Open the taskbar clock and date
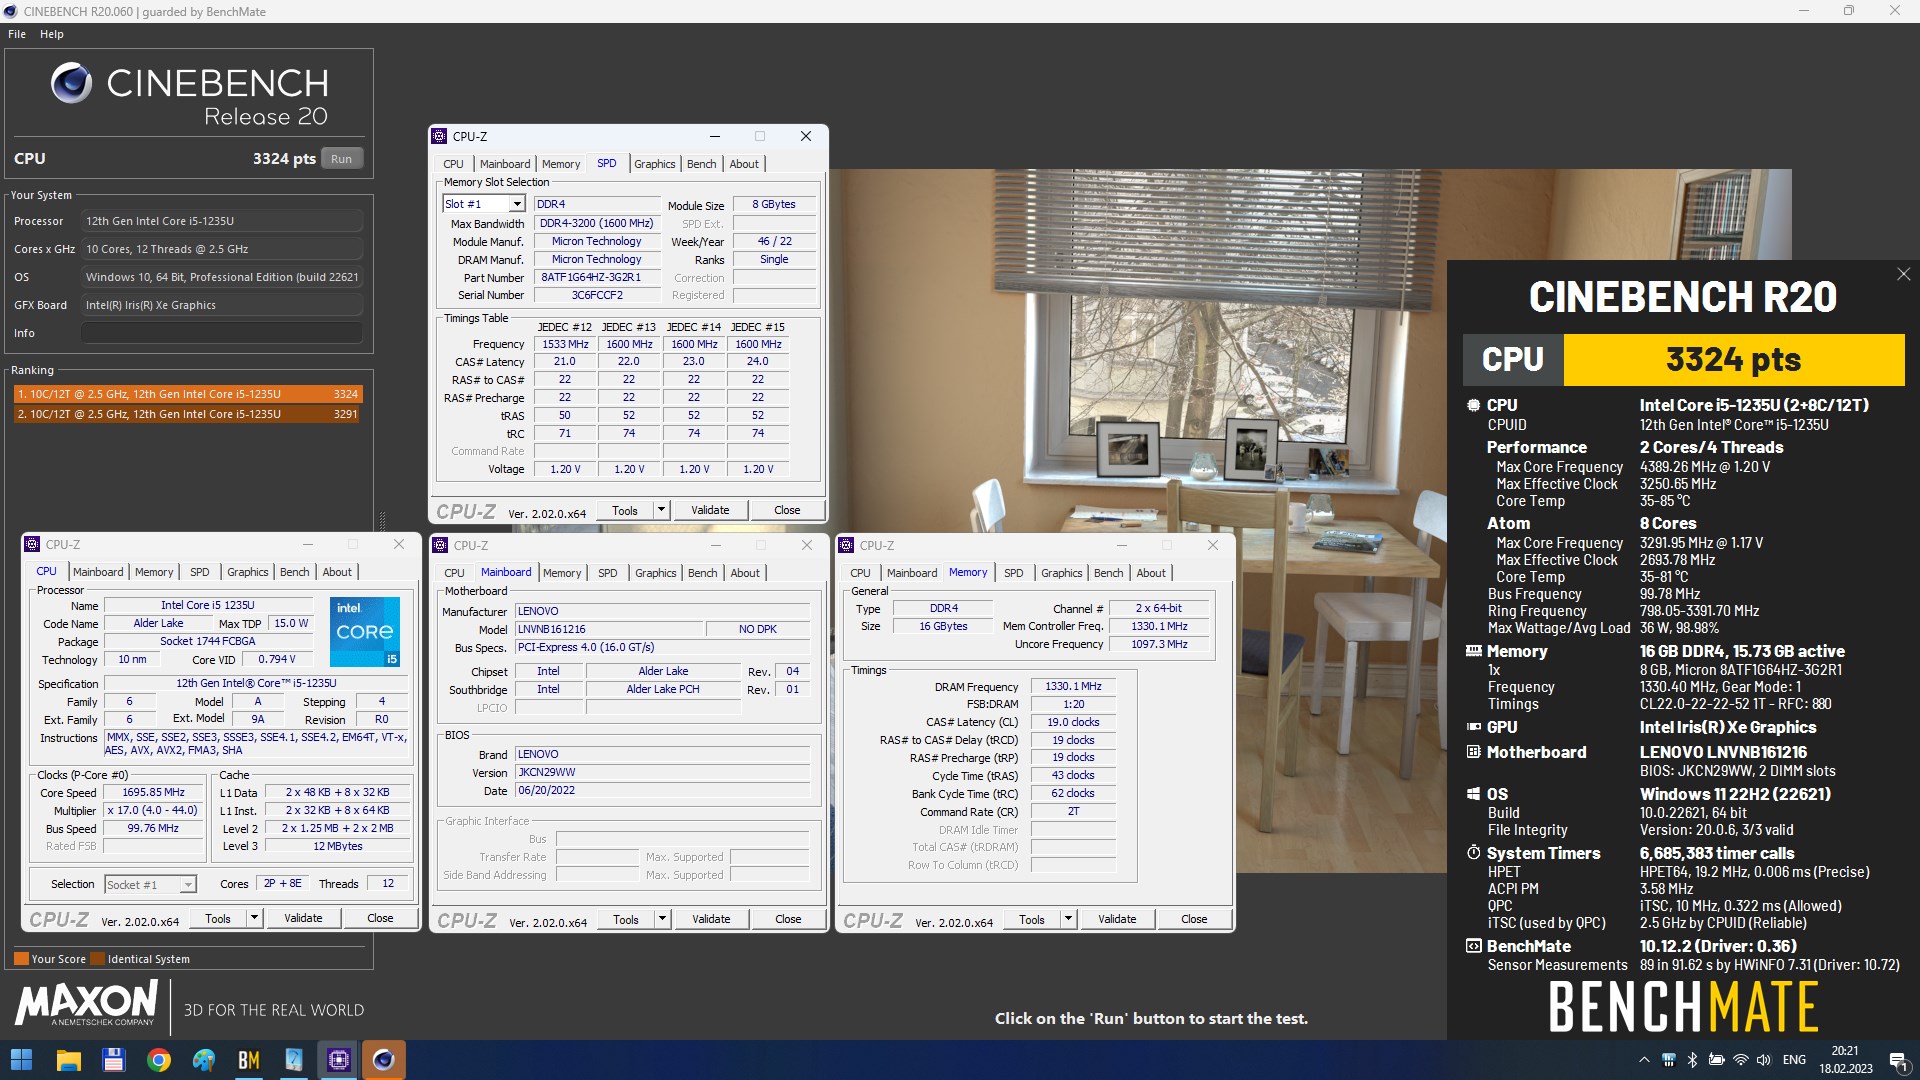 [x=1846, y=1060]
